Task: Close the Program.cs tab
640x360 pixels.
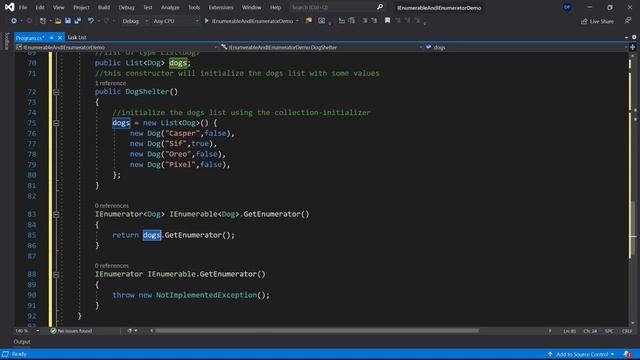Action: pos(60,38)
